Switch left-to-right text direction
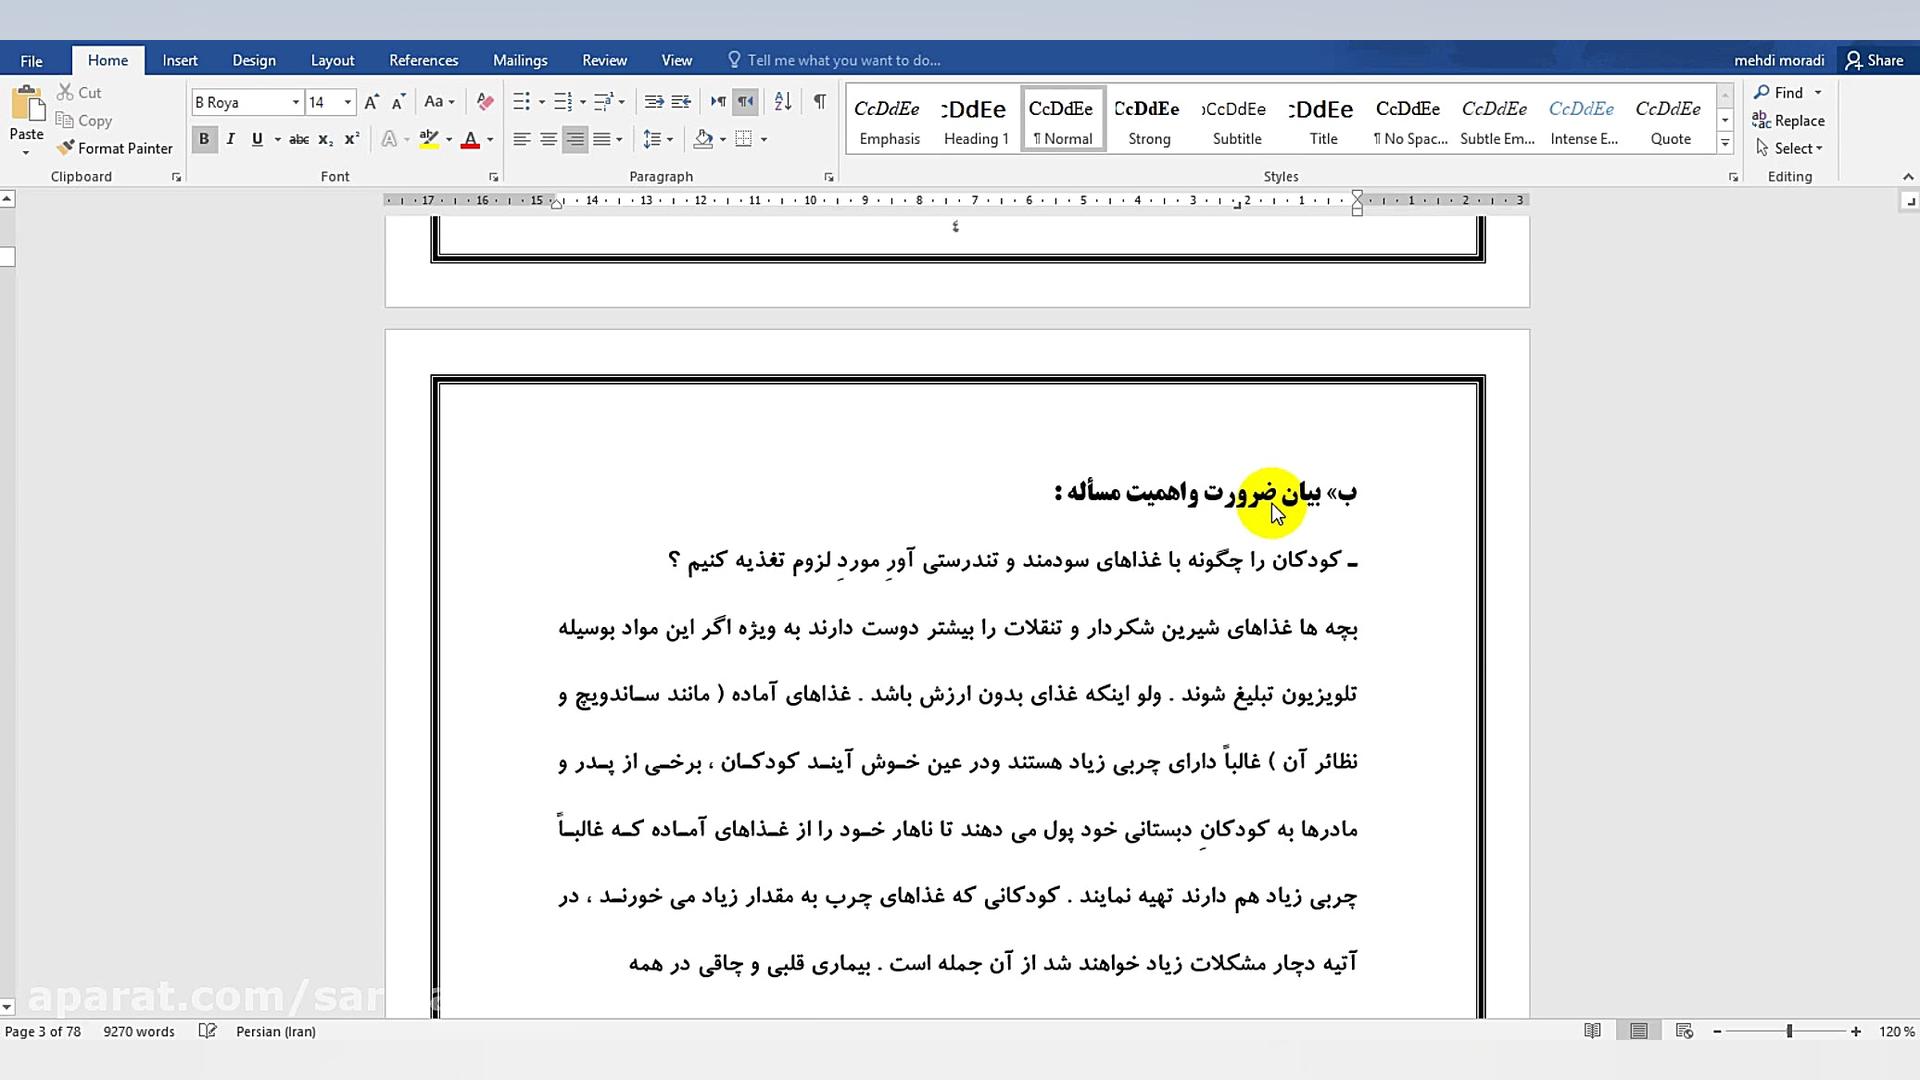This screenshot has width=1920, height=1080. [x=718, y=101]
